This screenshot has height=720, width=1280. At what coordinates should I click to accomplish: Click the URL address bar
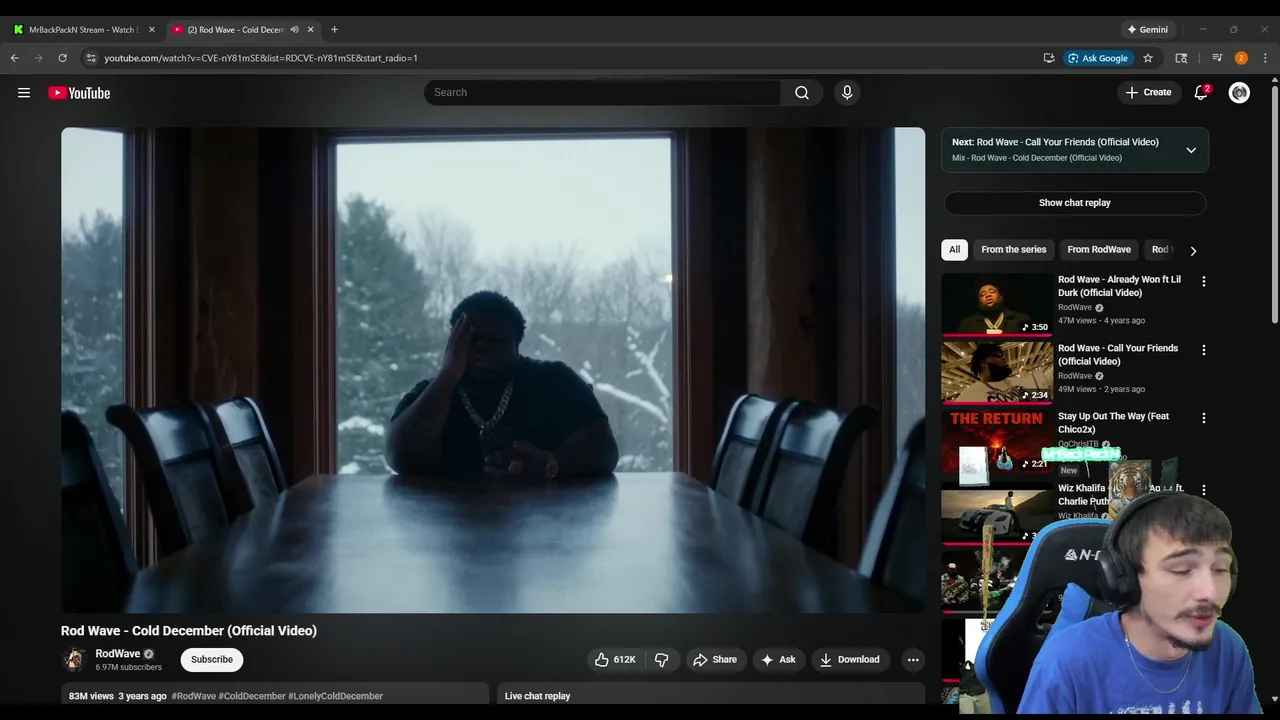click(x=560, y=58)
